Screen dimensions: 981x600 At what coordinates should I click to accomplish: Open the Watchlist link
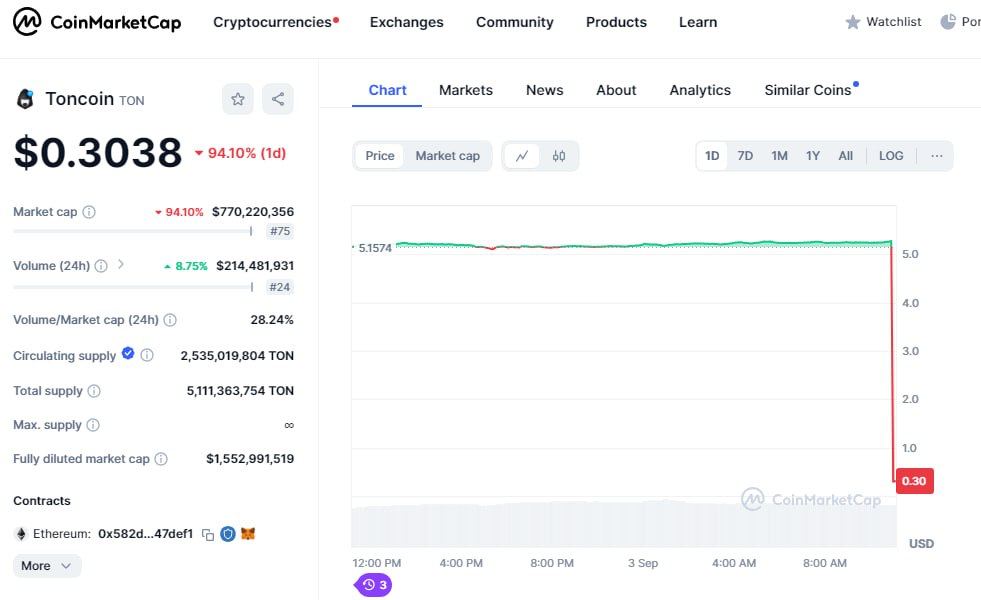point(883,22)
